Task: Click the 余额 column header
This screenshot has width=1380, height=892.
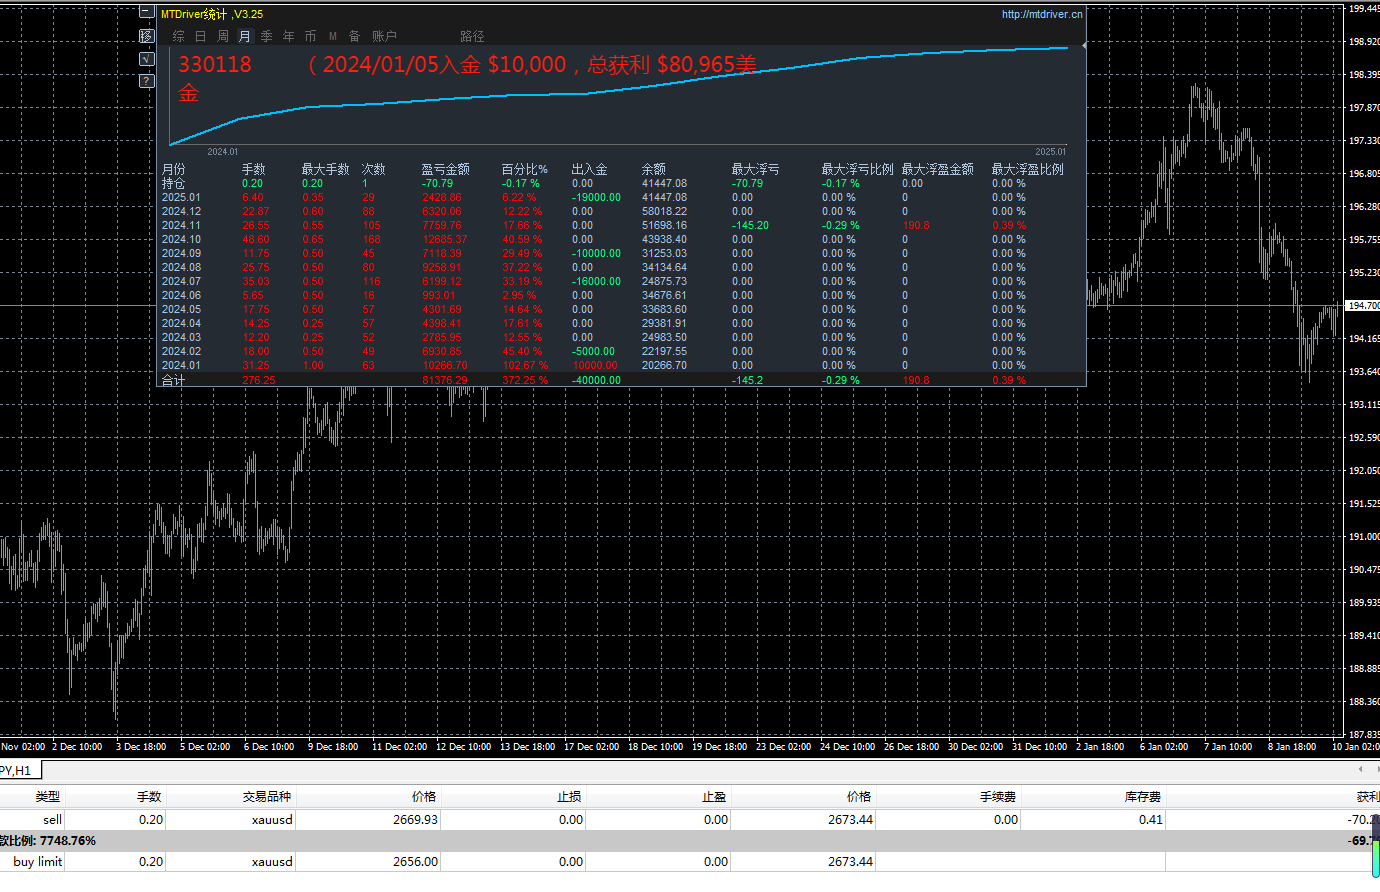Action: click(x=654, y=169)
